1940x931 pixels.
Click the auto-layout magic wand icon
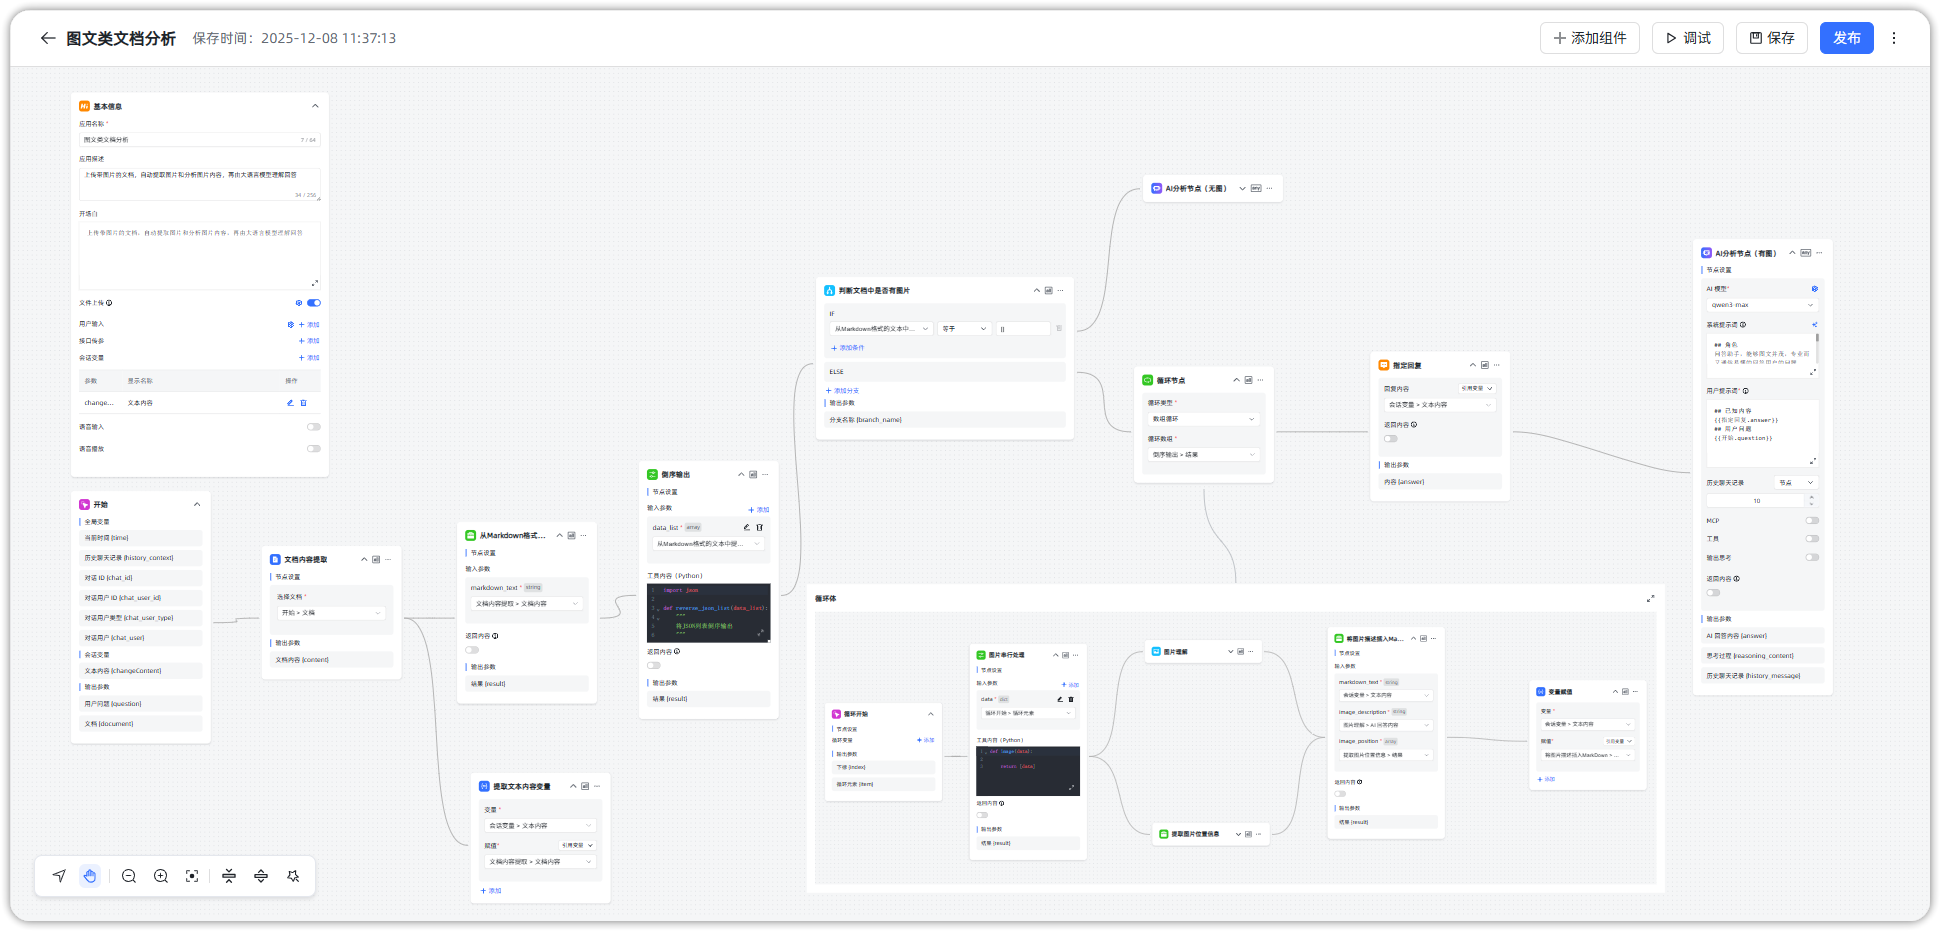pos(293,876)
